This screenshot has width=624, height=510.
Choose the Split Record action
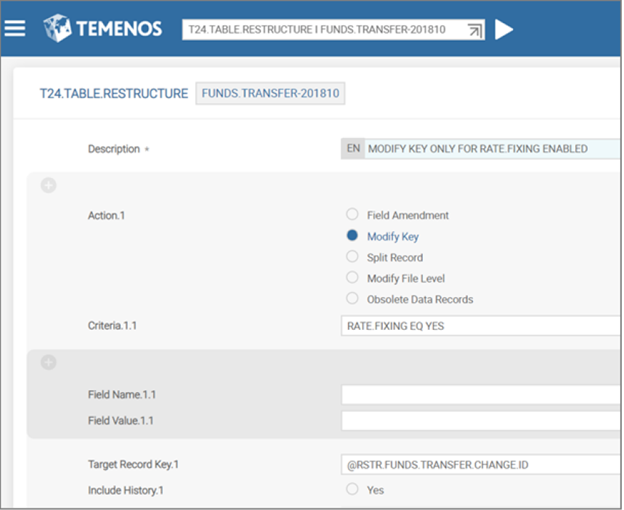[352, 257]
